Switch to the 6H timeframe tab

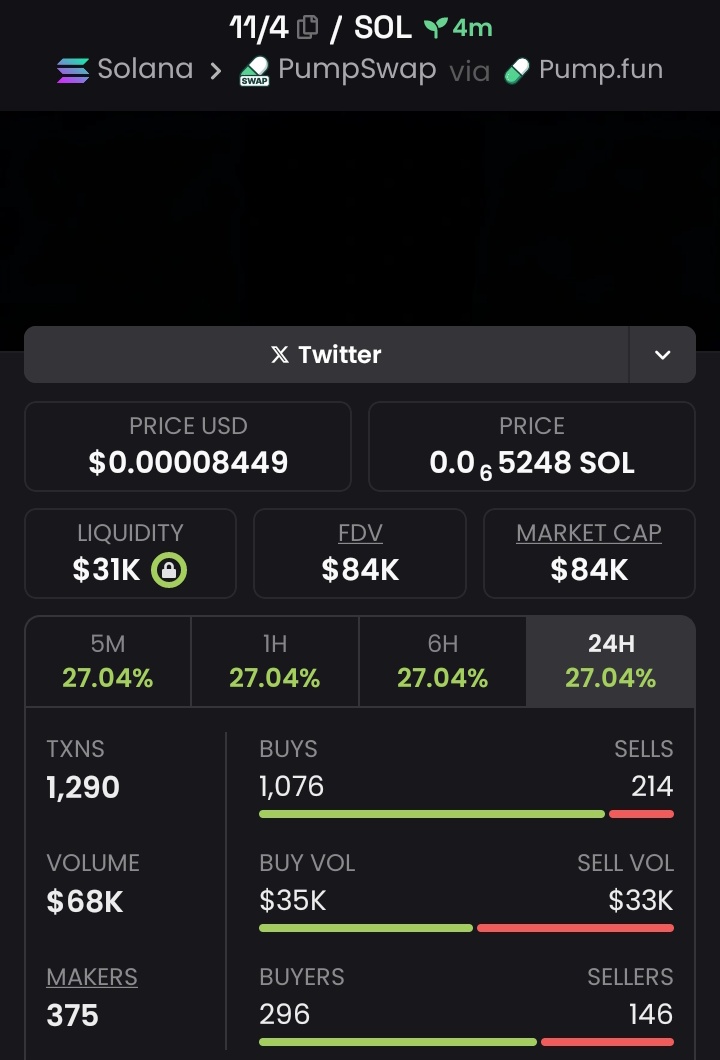tap(442, 662)
